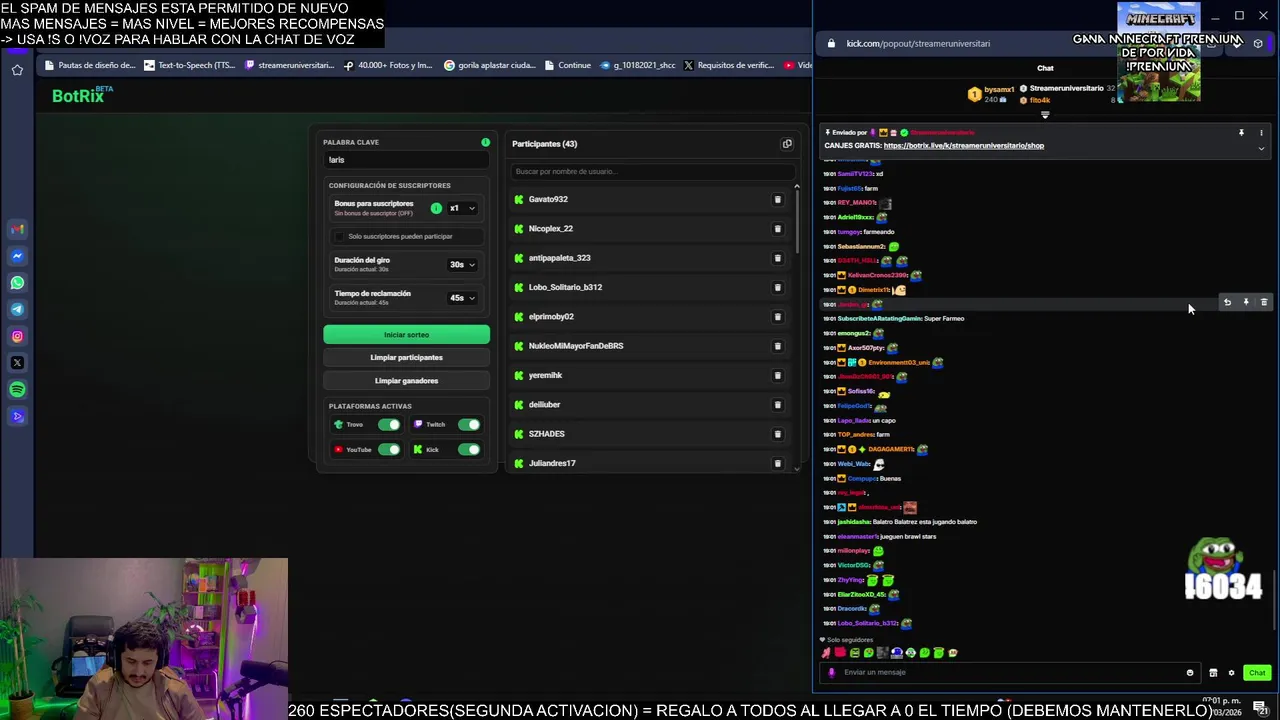Delete participant Nicoplex_22

pos(777,229)
